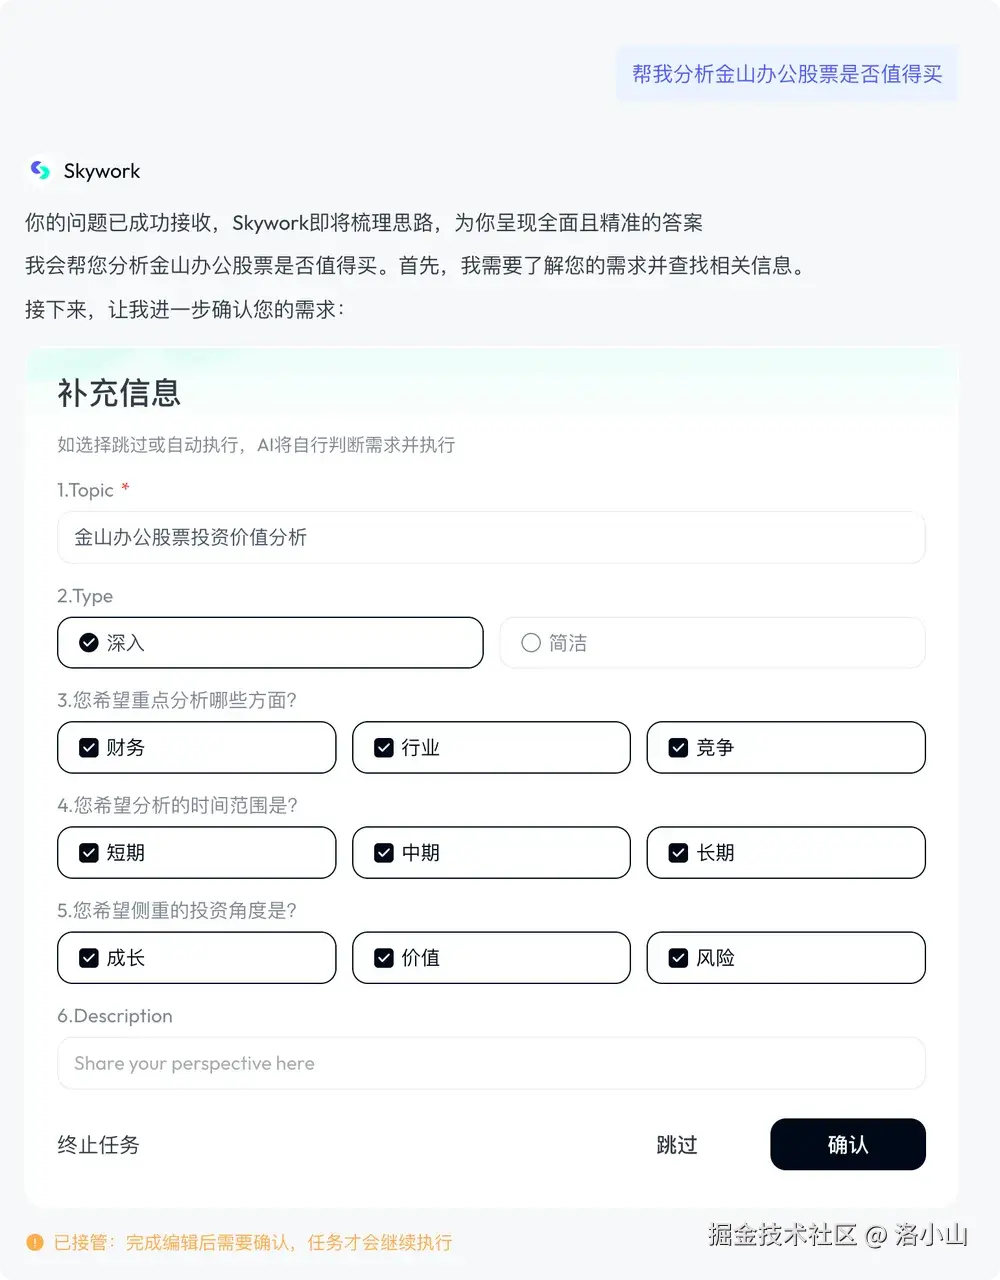Click the orange warning icon at bottom
Screen dimensions: 1000x1280
click(x=35, y=1242)
